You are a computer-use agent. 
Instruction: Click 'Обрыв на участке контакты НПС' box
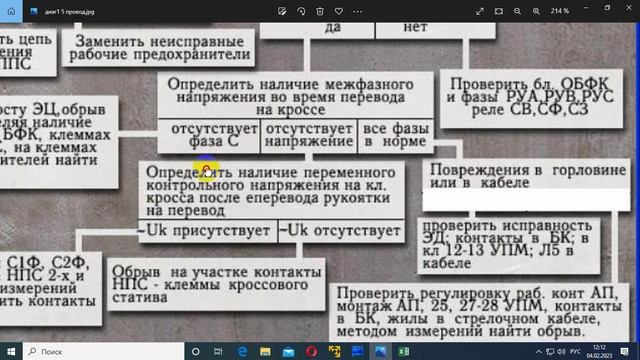tap(216, 284)
